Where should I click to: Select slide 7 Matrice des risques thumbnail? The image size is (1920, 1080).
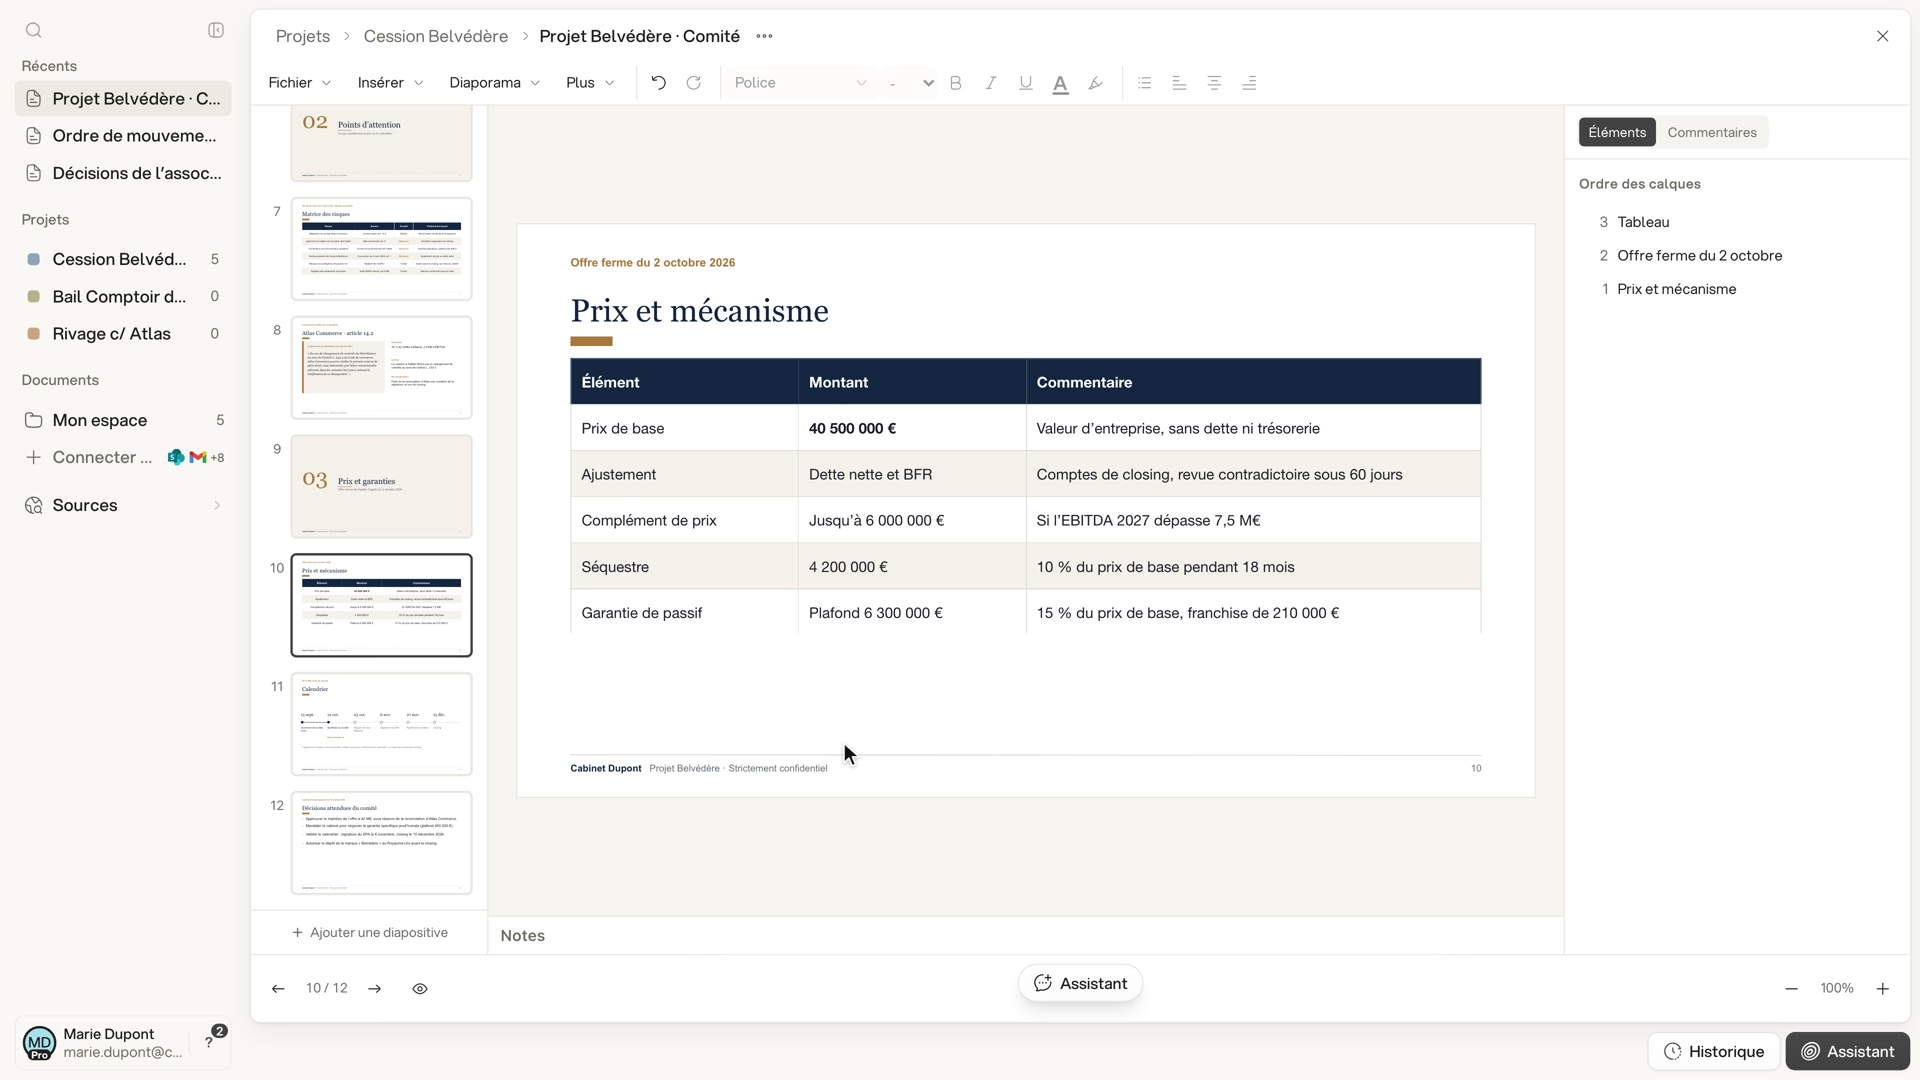pyautogui.click(x=381, y=249)
